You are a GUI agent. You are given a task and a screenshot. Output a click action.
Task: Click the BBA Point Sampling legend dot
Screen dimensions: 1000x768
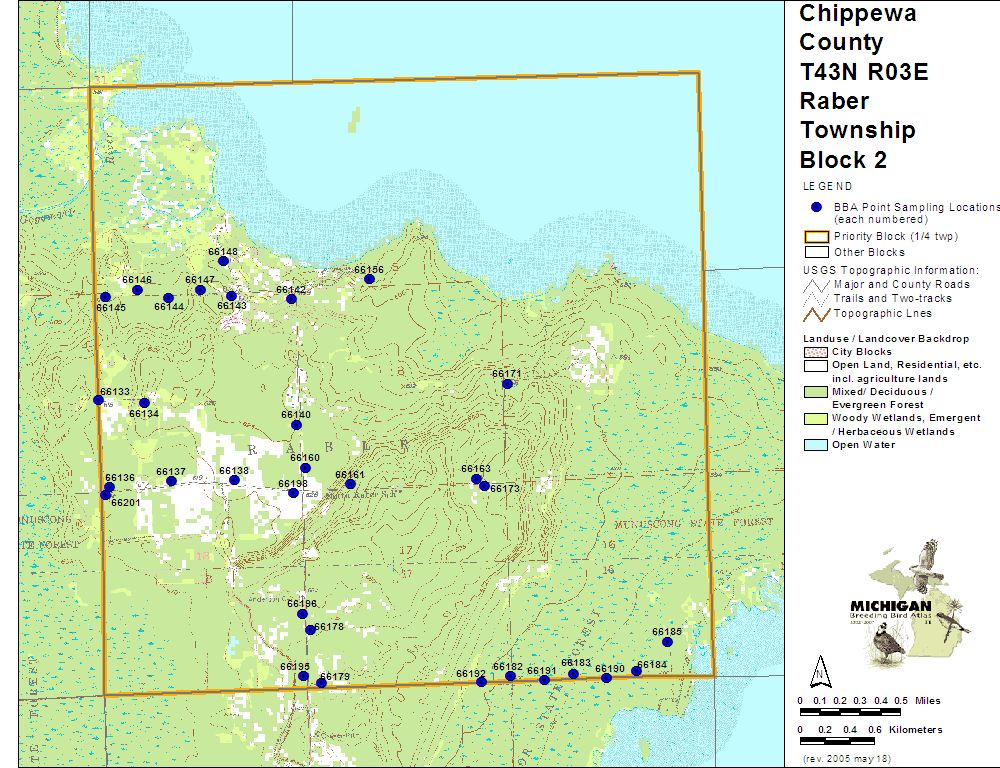point(816,207)
